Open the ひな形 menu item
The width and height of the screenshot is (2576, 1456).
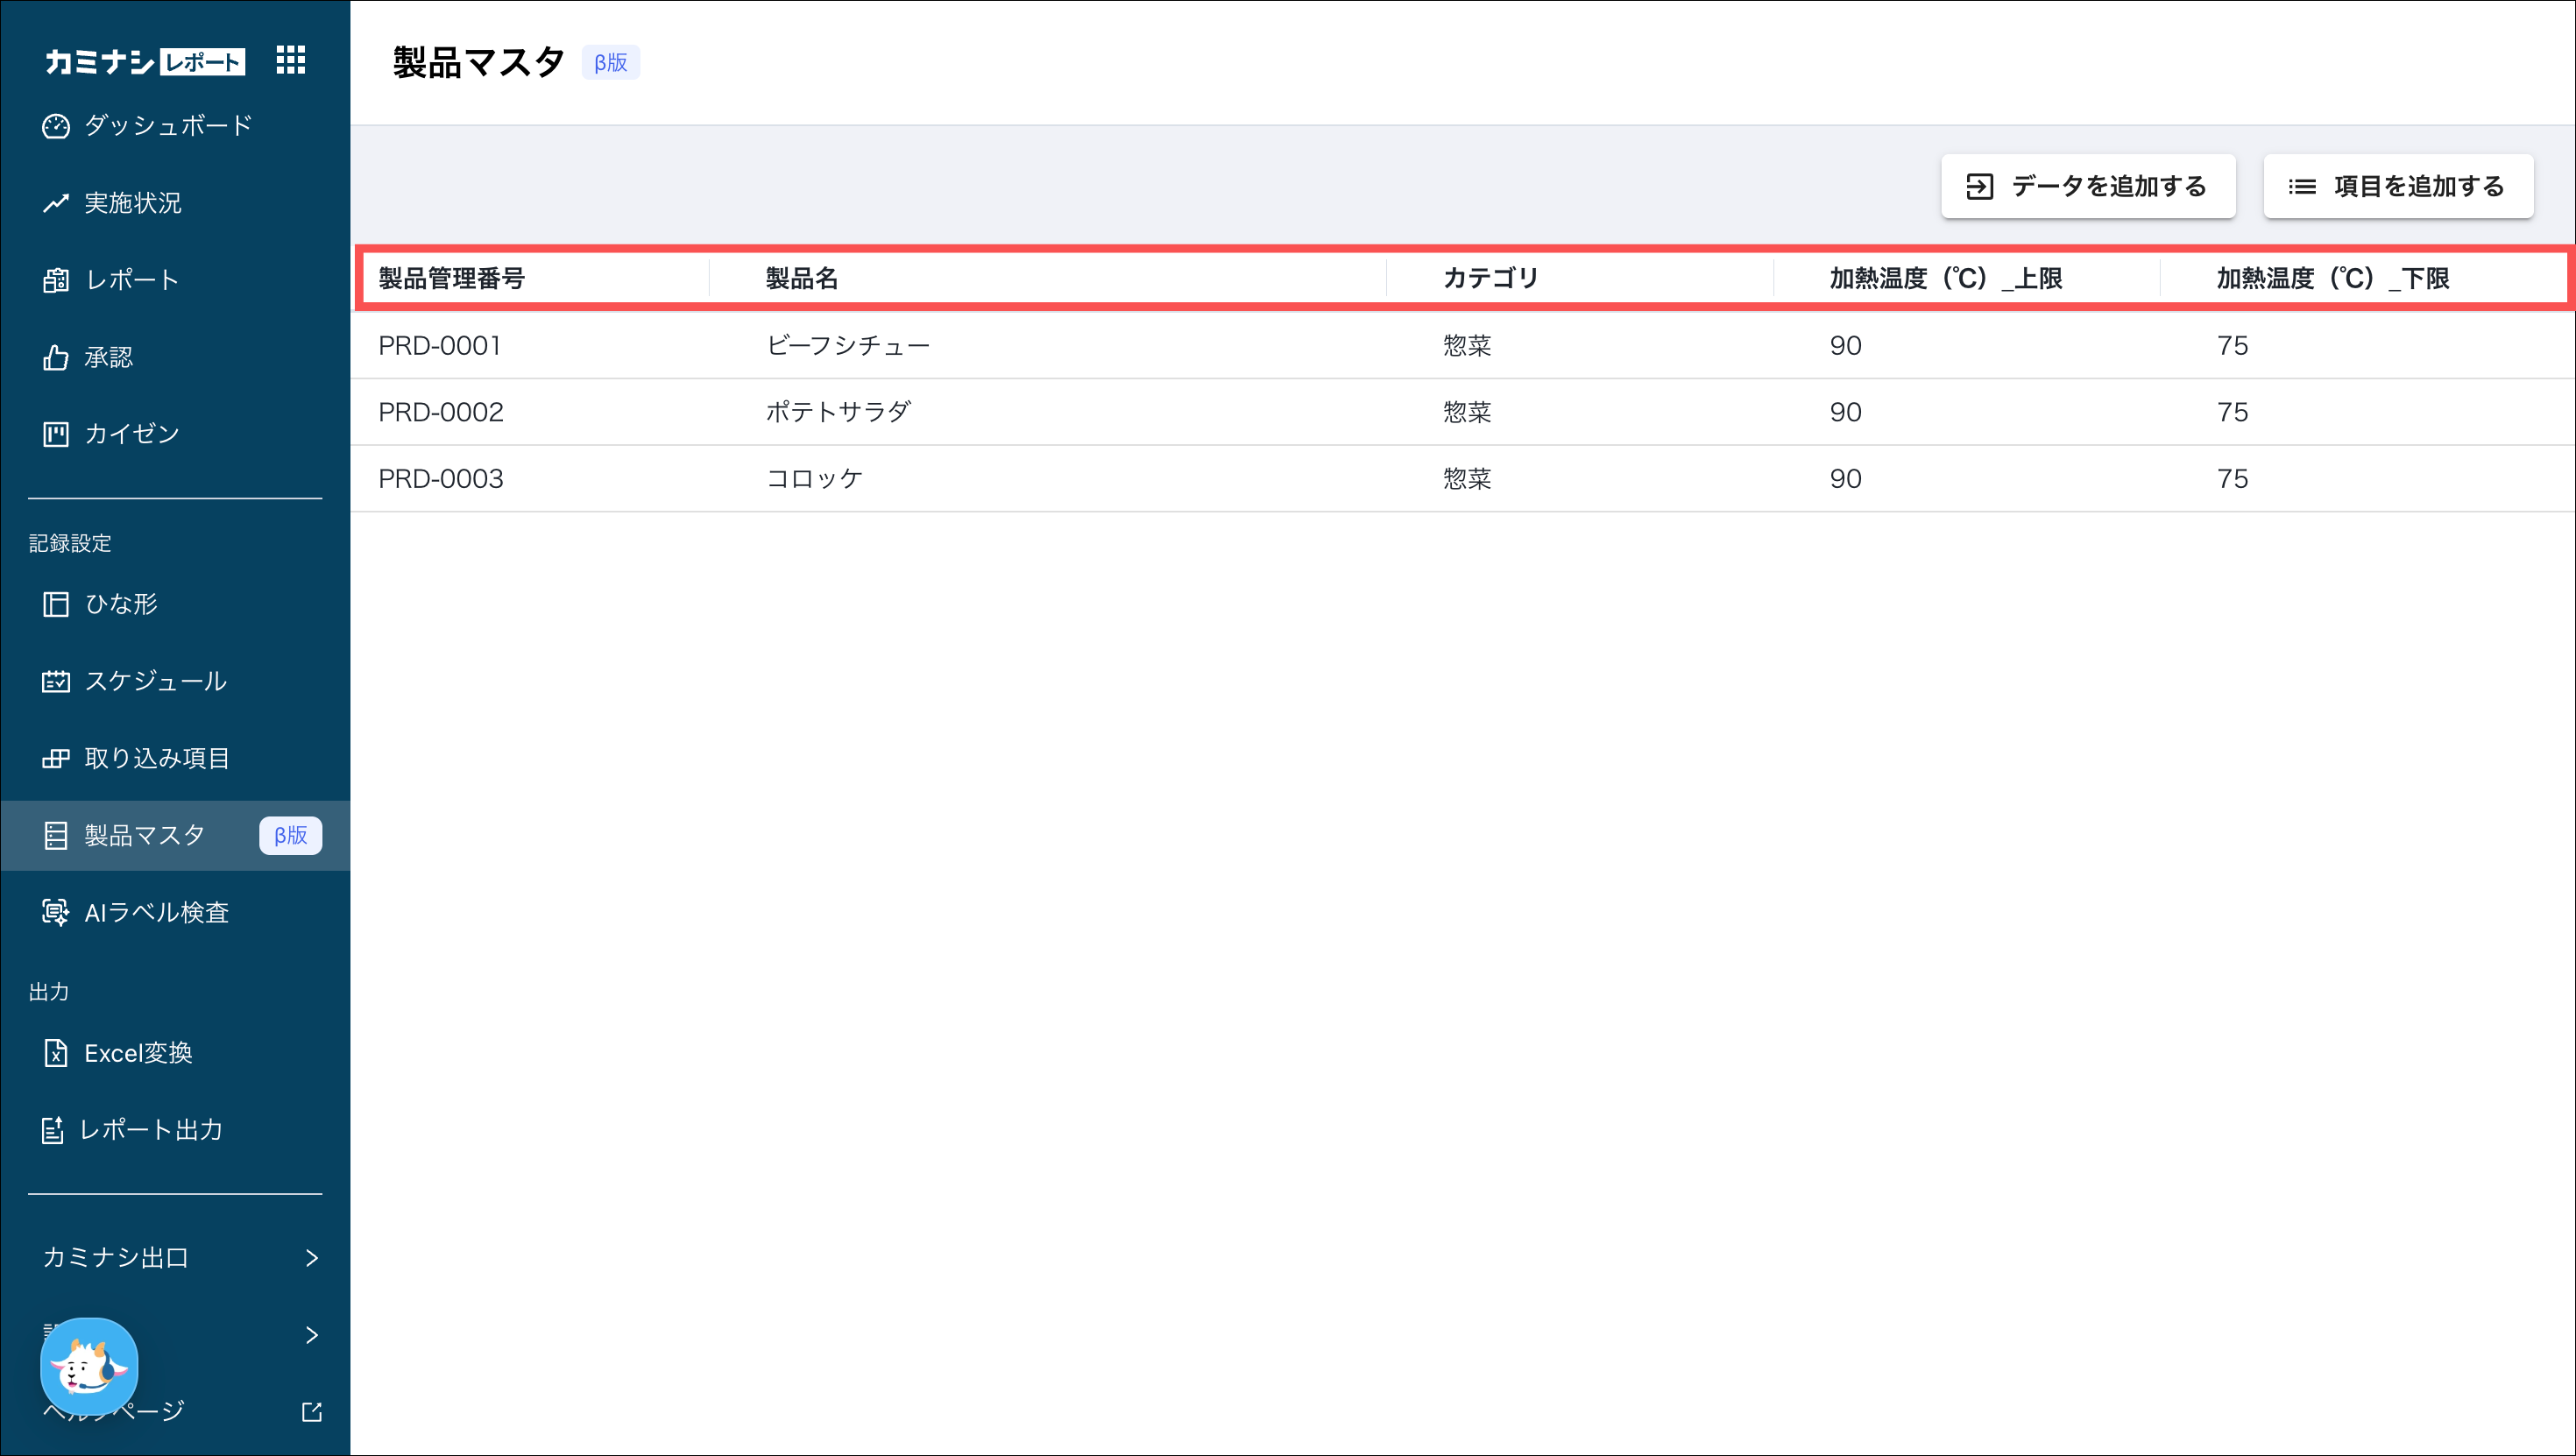[121, 604]
